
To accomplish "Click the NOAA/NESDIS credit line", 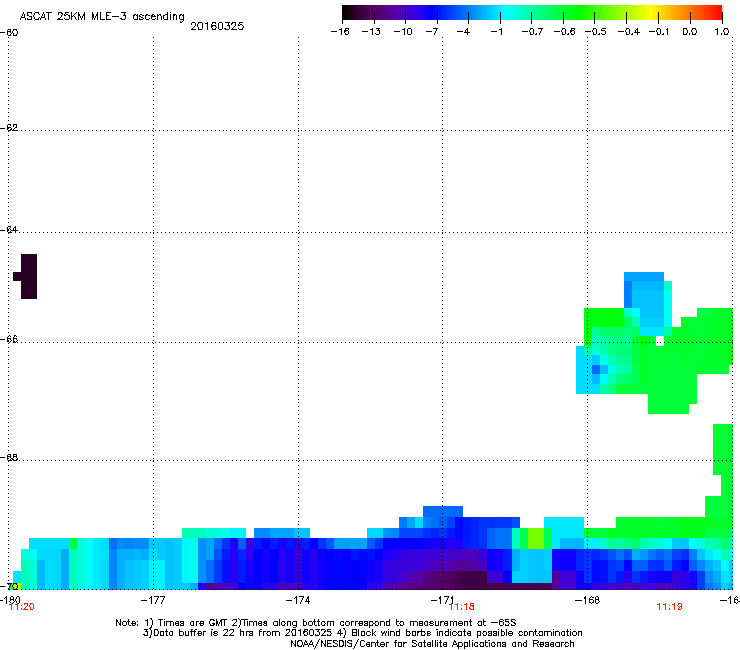I will (432, 644).
